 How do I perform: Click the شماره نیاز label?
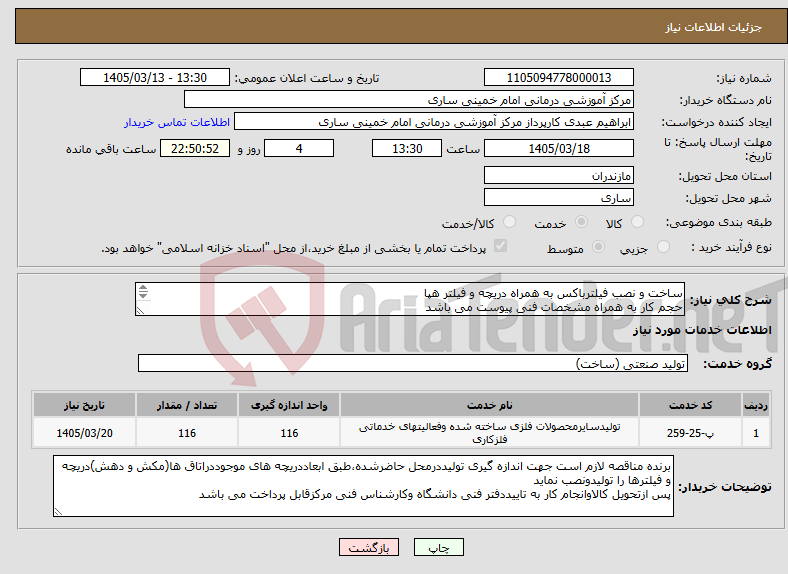point(744,78)
